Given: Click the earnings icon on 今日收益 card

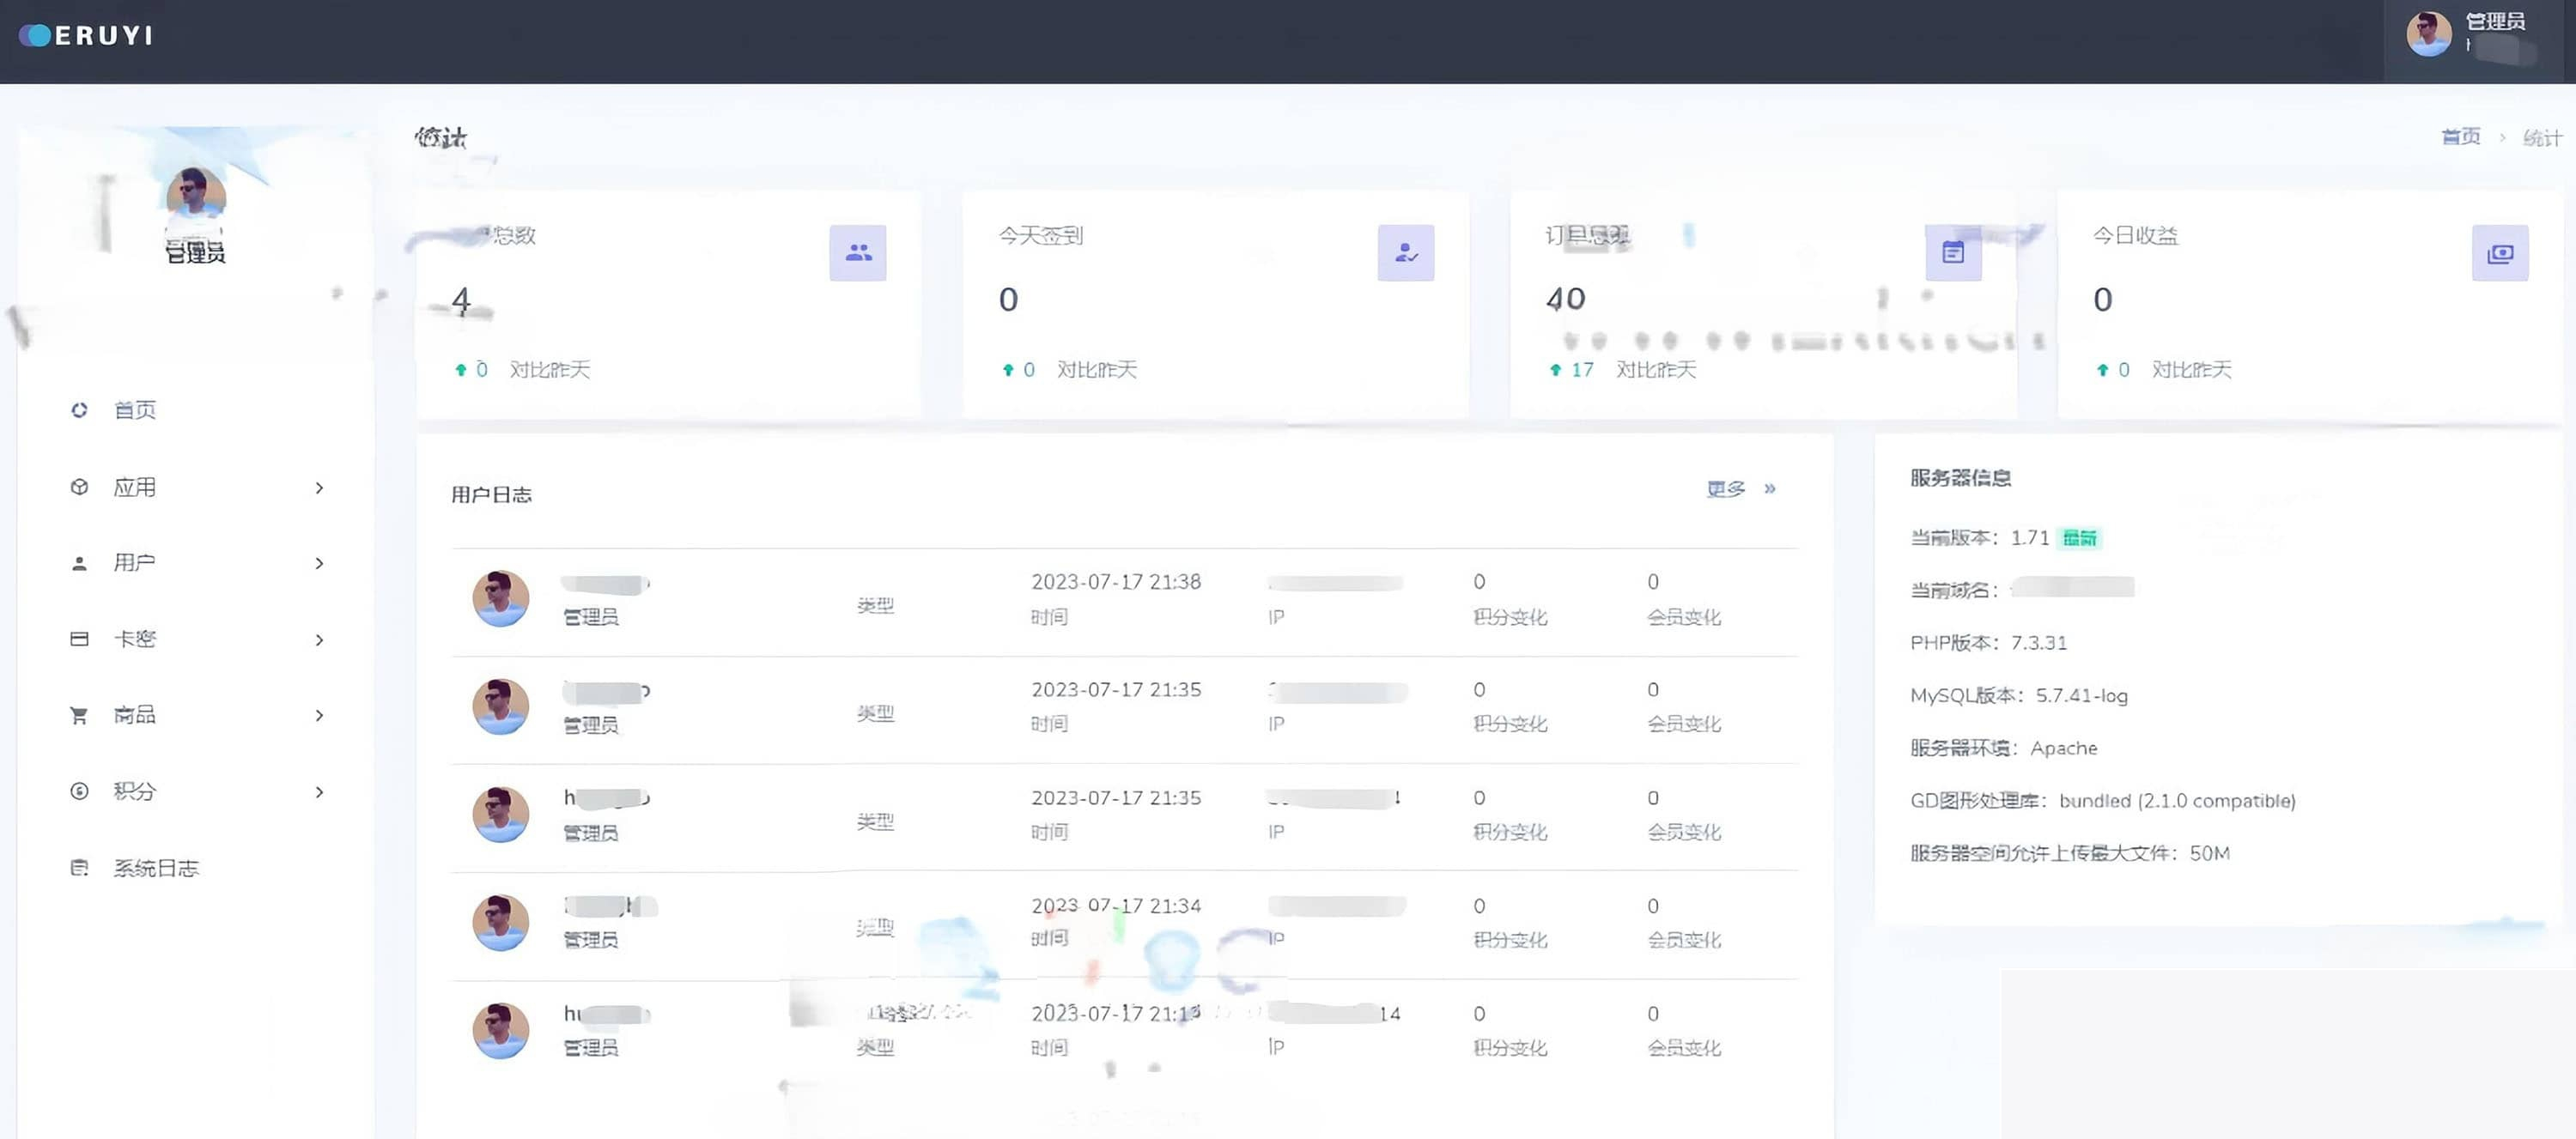Looking at the screenshot, I should tap(2500, 253).
